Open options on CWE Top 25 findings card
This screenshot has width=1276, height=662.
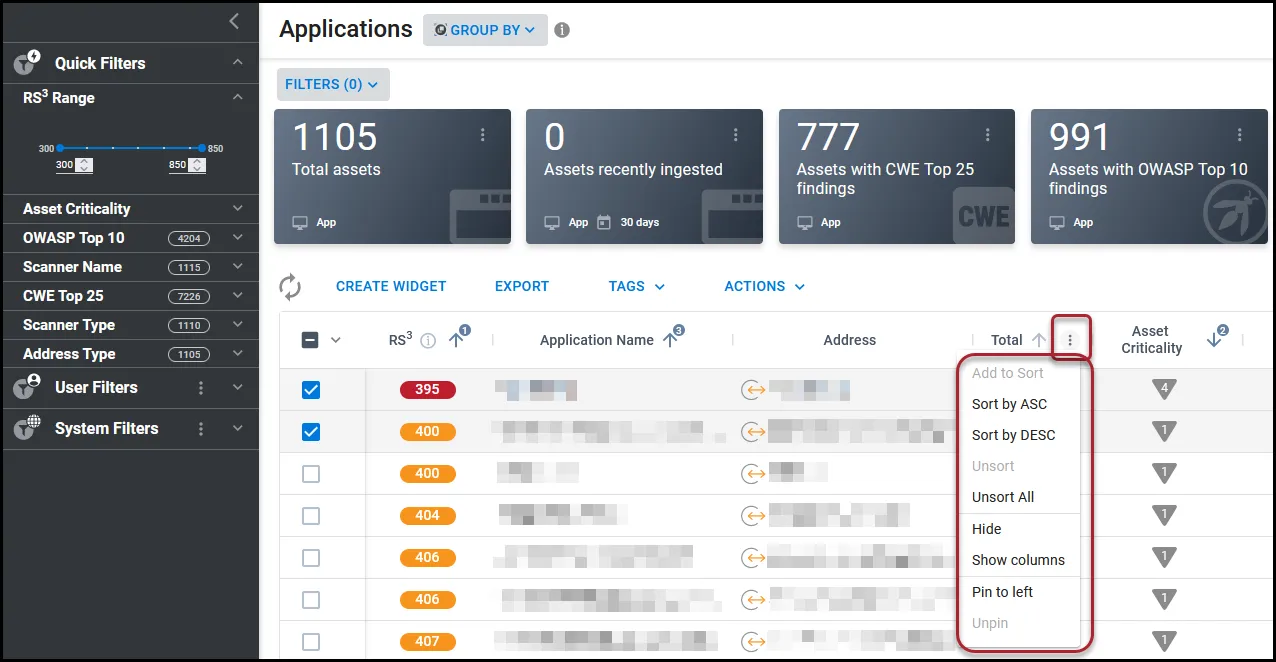(x=988, y=135)
